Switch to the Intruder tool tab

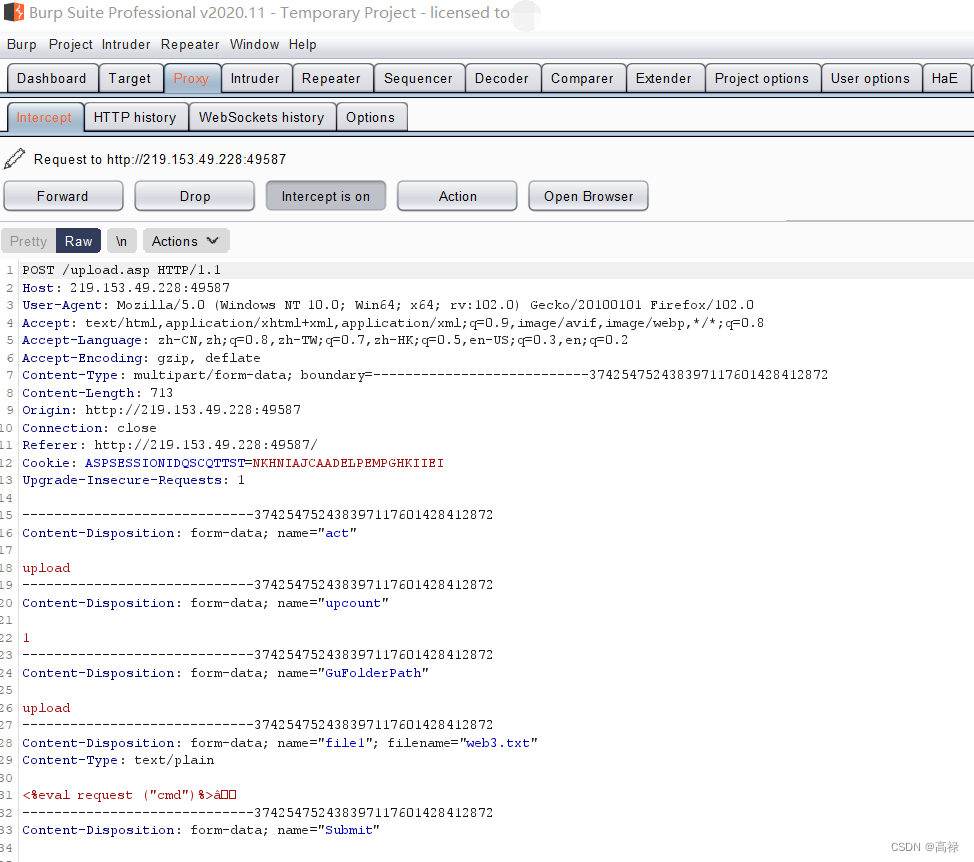click(255, 78)
